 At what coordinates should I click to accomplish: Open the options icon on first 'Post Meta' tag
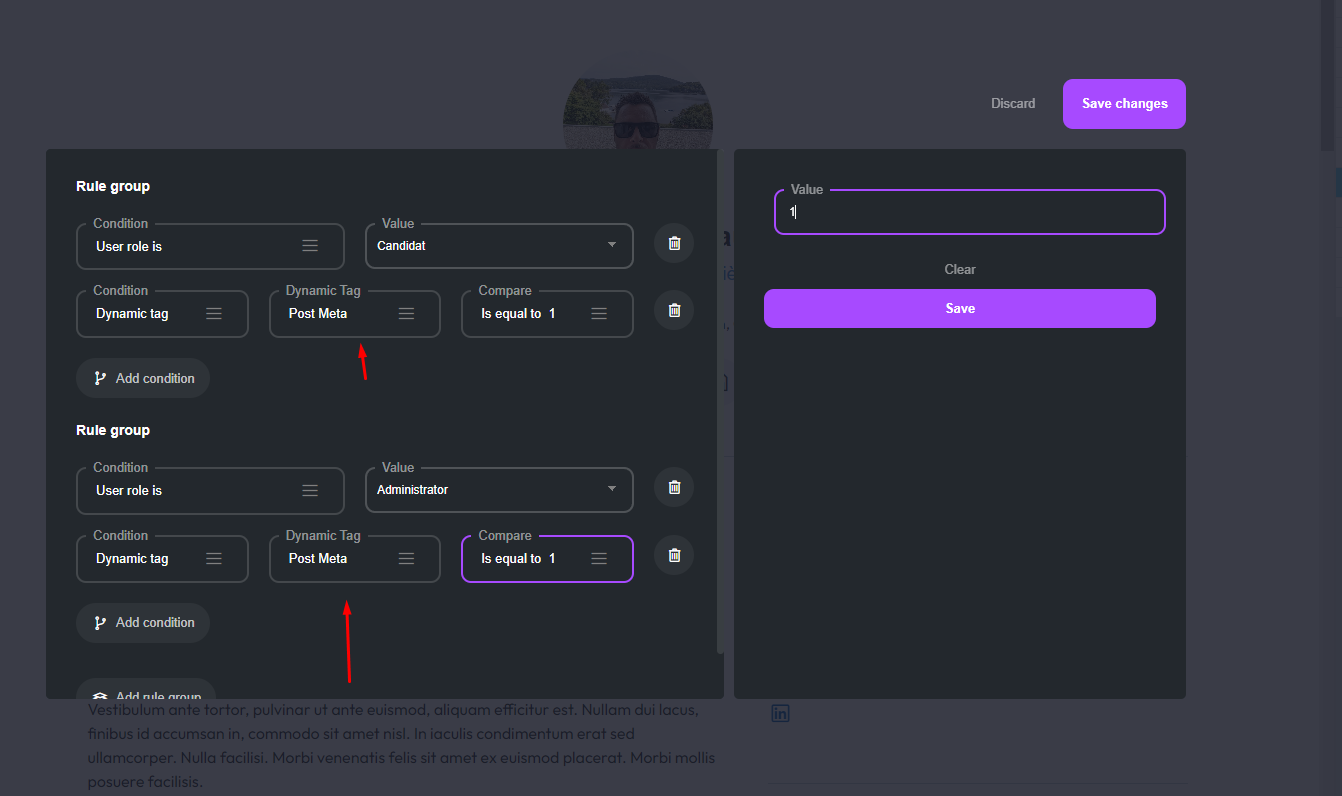[x=406, y=313]
